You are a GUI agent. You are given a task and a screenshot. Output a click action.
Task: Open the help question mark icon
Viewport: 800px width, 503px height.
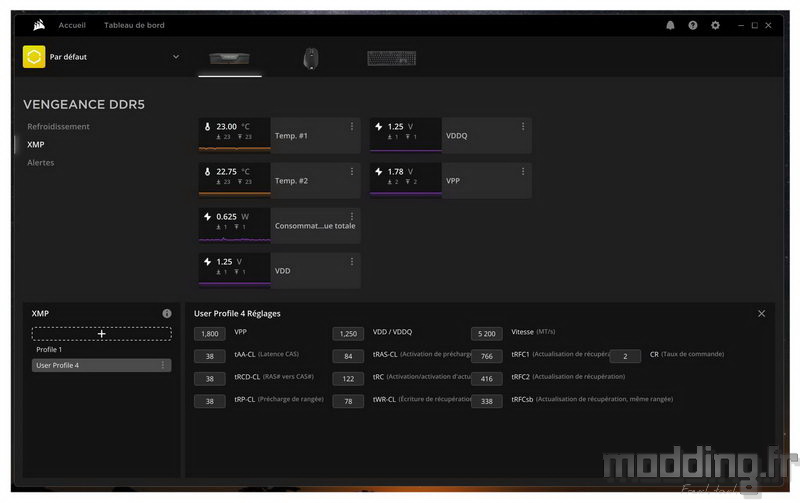692,25
